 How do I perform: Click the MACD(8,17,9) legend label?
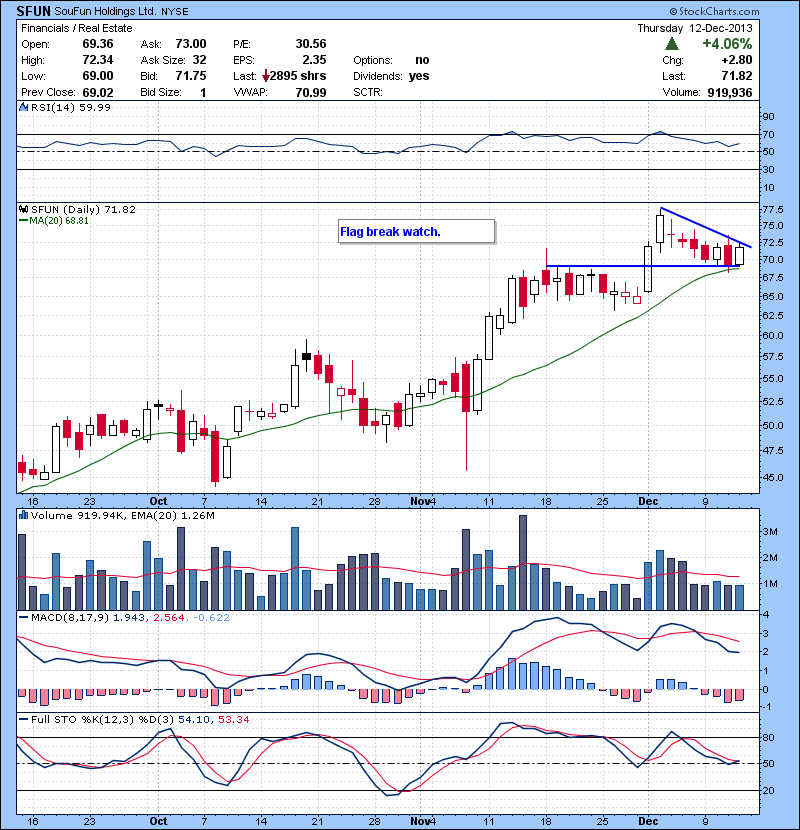click(x=70, y=617)
